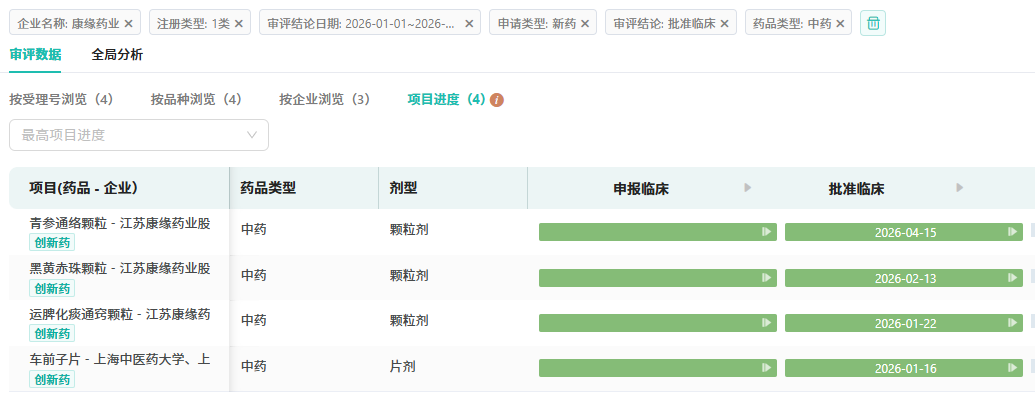Switch to 按受理号浏览 view
This screenshot has height=409, width=1035.
(x=61, y=100)
